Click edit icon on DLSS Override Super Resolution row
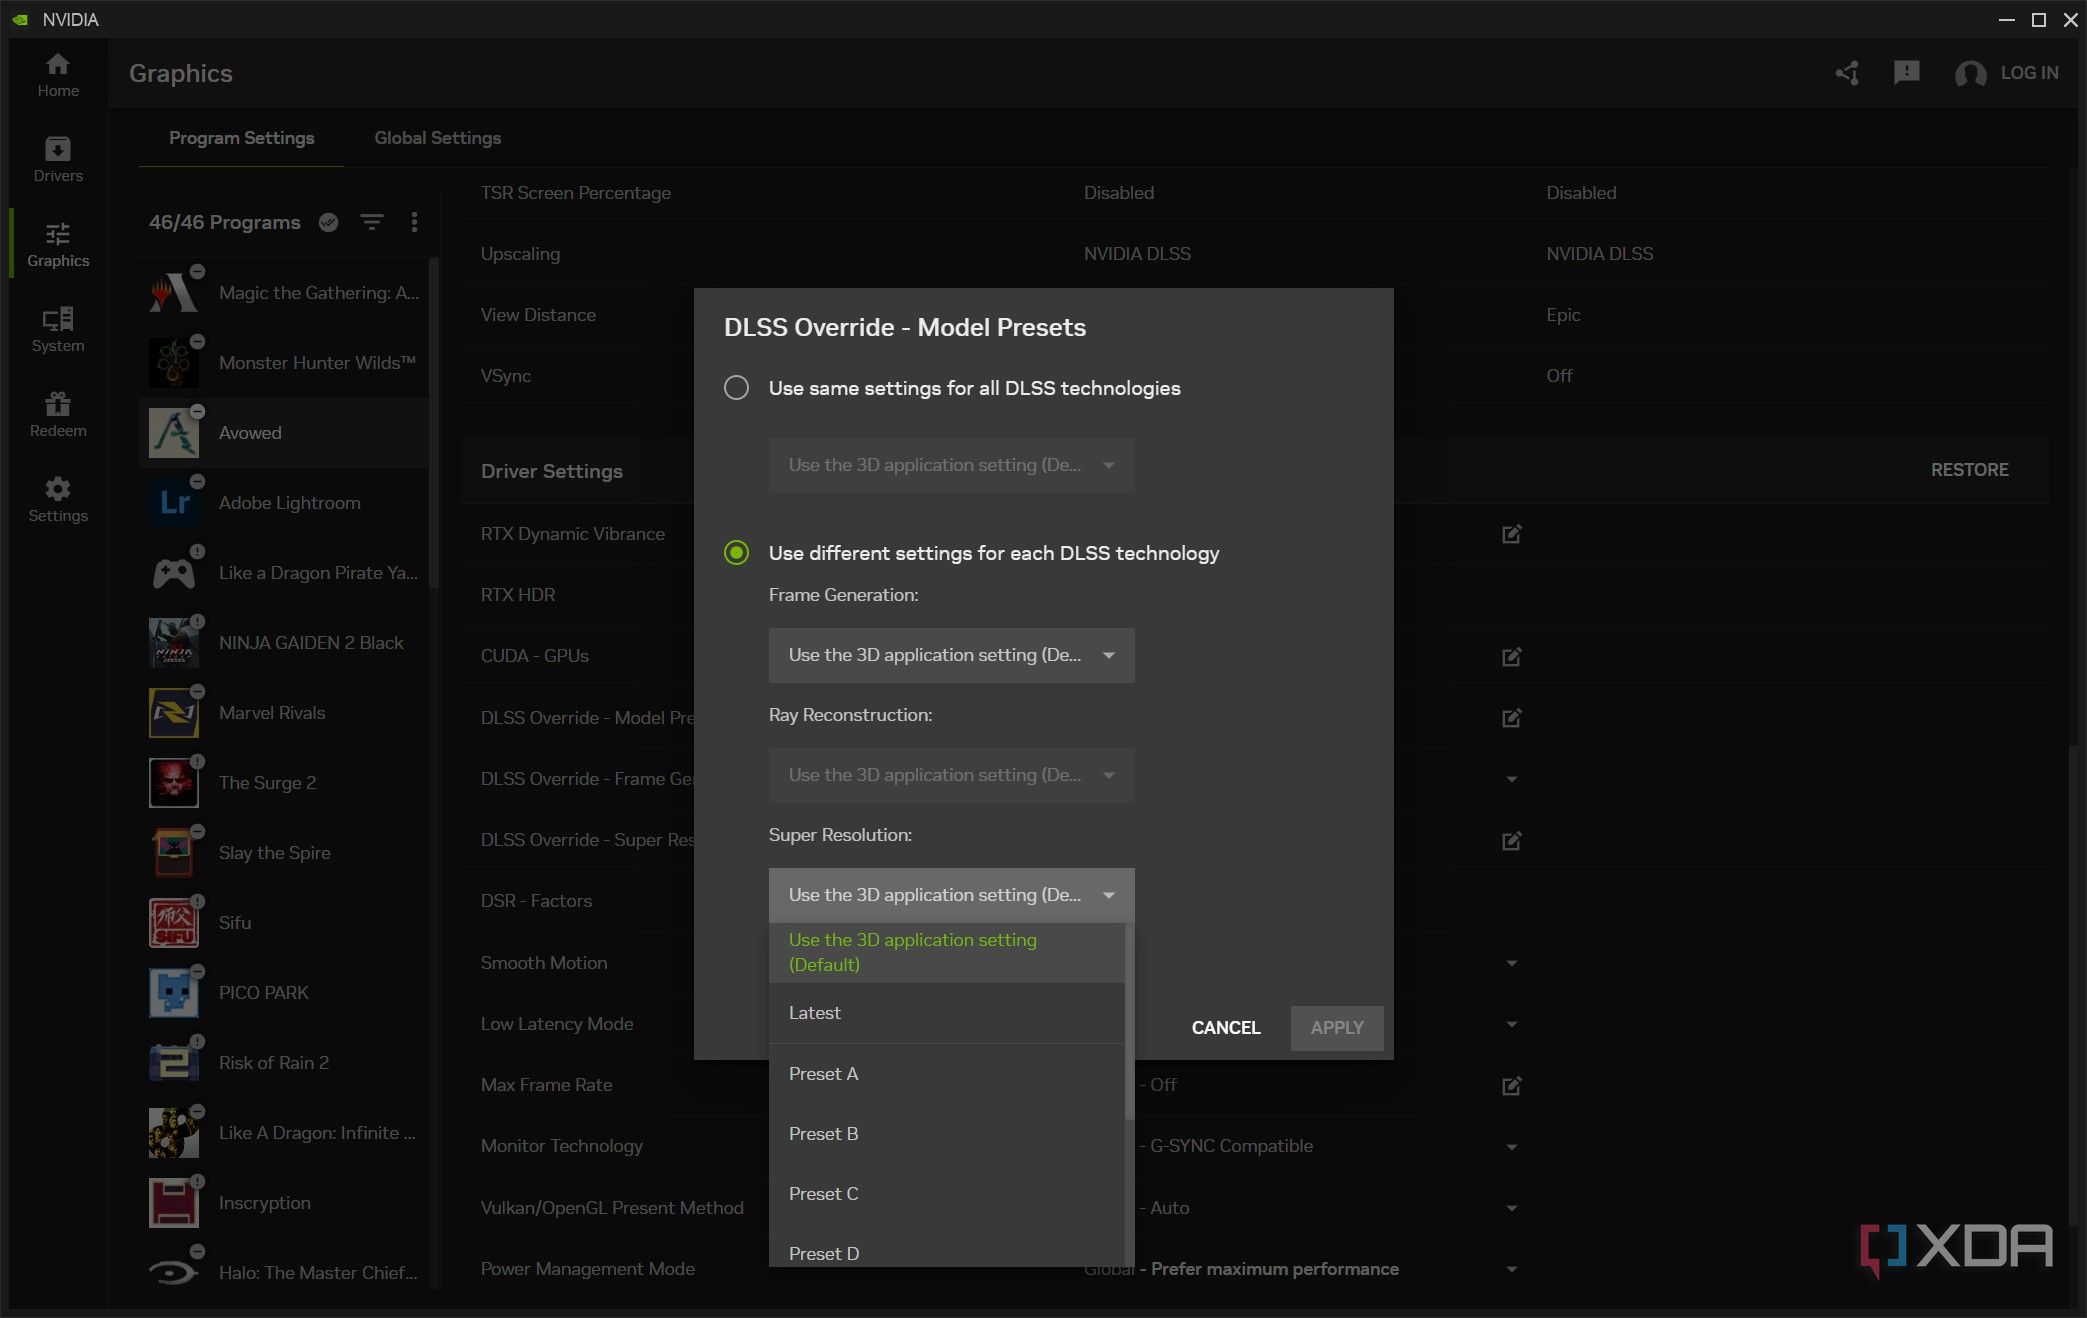The image size is (2087, 1318). pyautogui.click(x=1511, y=840)
